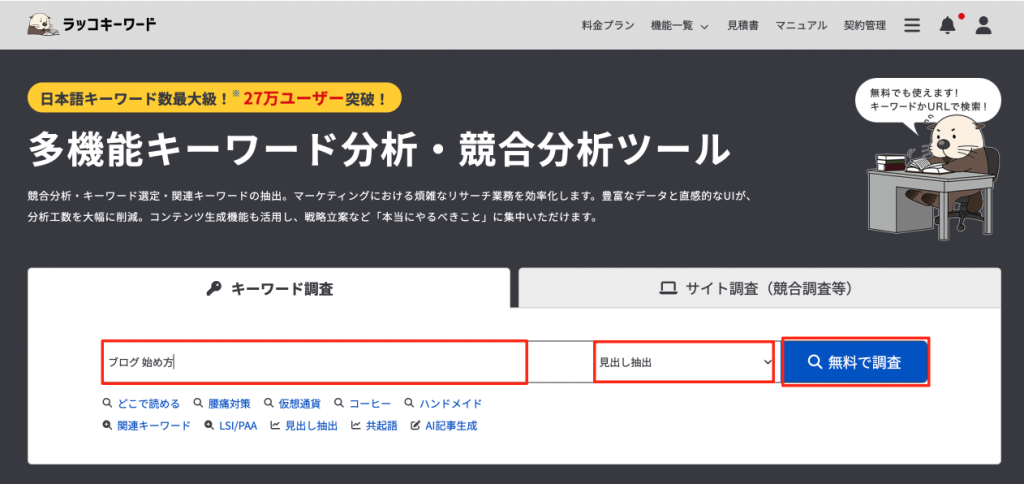The width and height of the screenshot is (1024, 484).
Task: Open the notifications bell icon
Action: (947, 26)
